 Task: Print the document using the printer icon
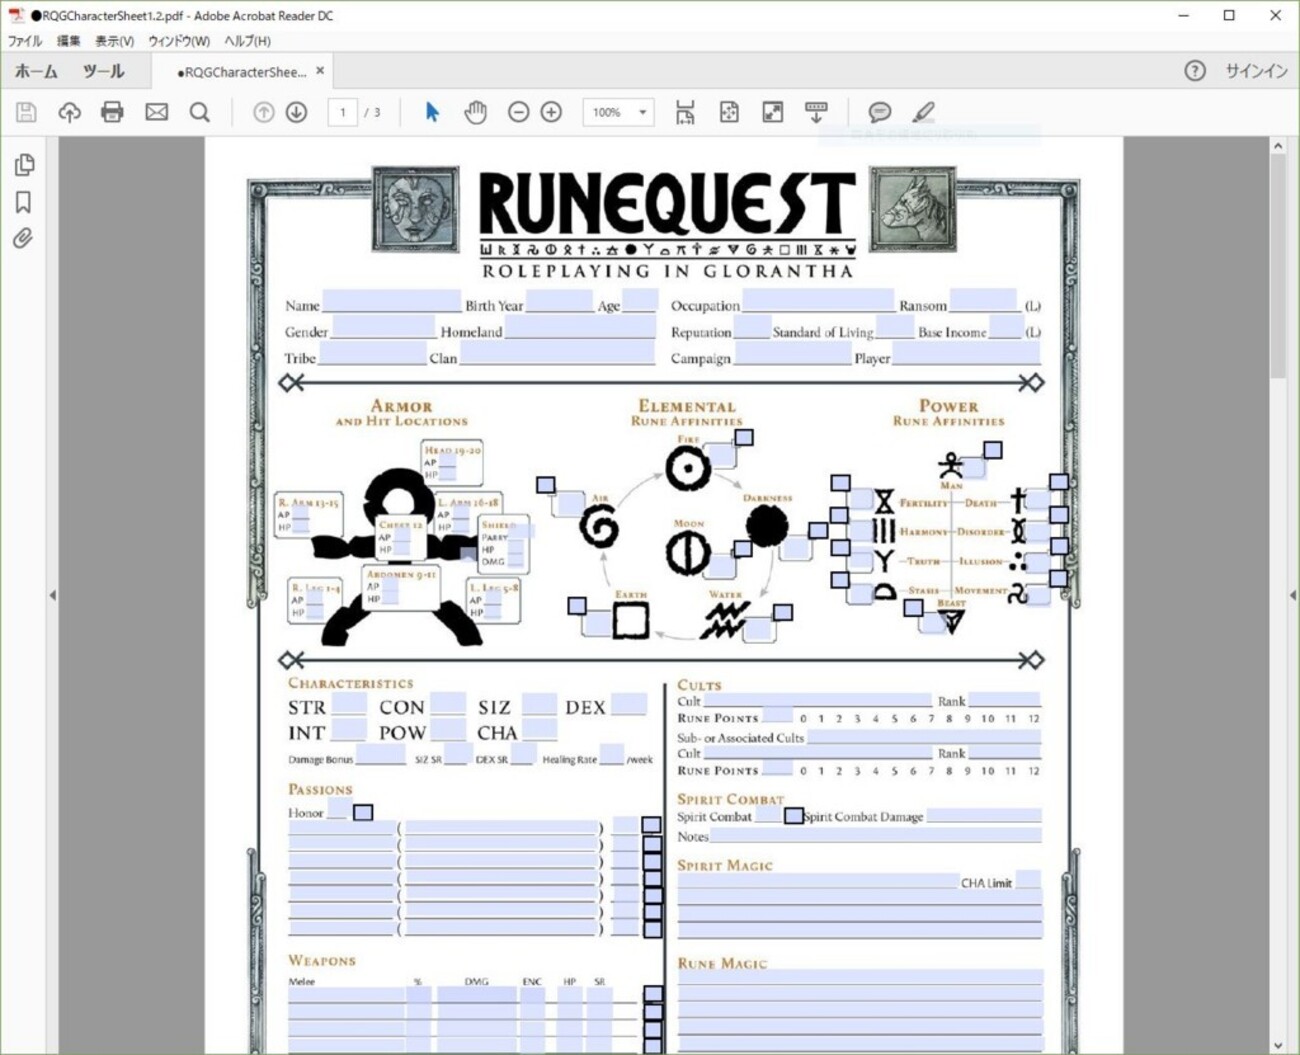(x=112, y=112)
